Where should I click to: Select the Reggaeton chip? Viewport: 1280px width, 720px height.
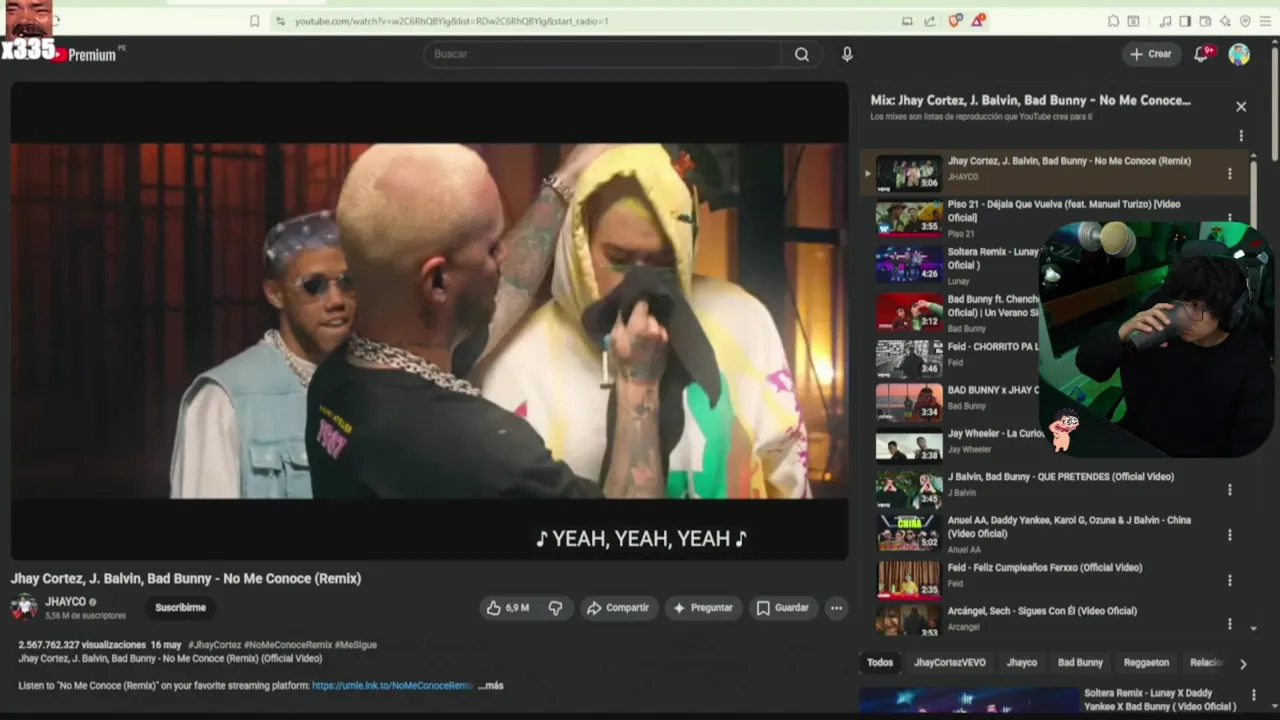coord(1146,663)
